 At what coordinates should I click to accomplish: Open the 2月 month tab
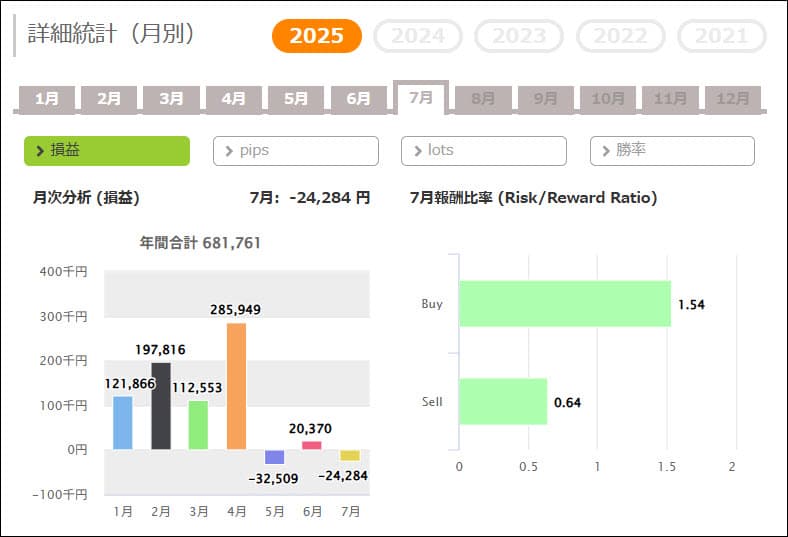pyautogui.click(x=109, y=99)
